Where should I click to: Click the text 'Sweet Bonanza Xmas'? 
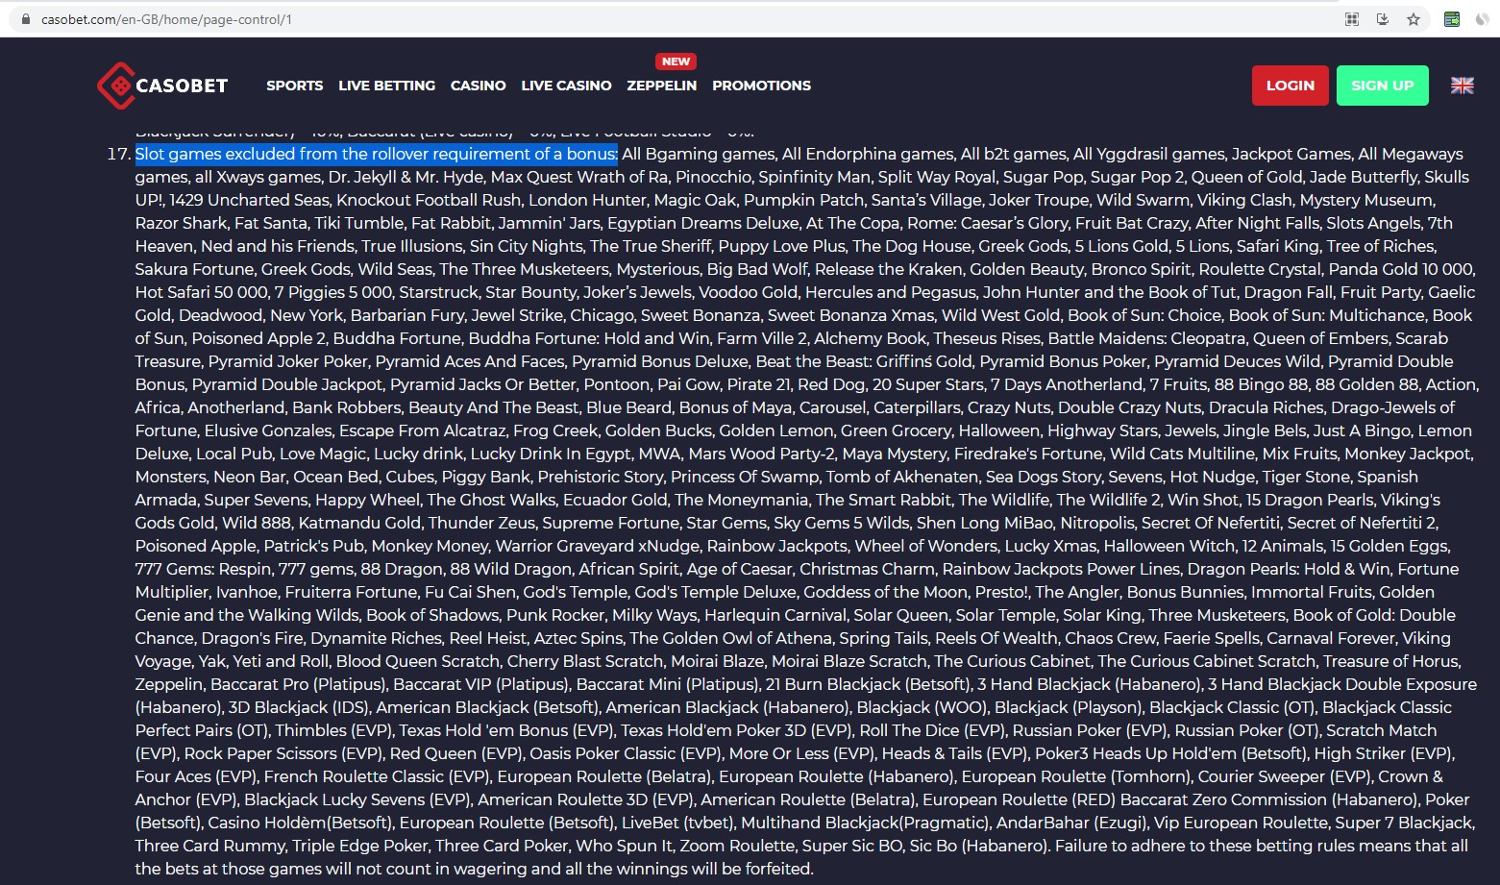click(x=850, y=315)
